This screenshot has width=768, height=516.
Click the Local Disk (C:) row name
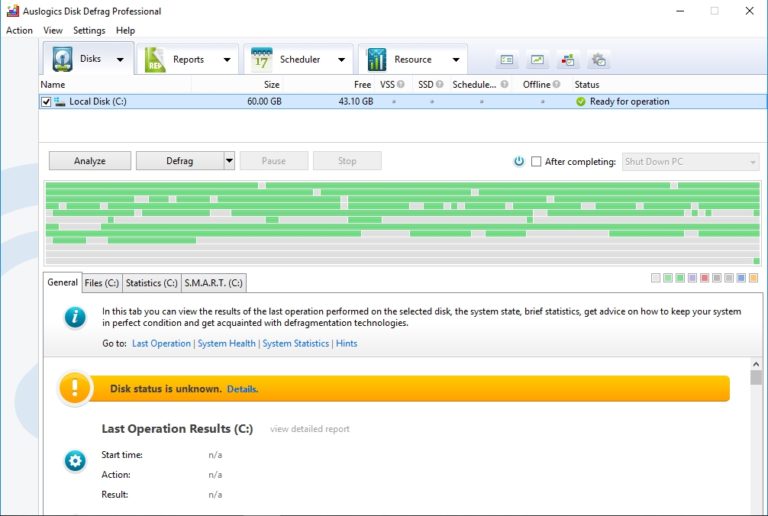click(x=98, y=102)
